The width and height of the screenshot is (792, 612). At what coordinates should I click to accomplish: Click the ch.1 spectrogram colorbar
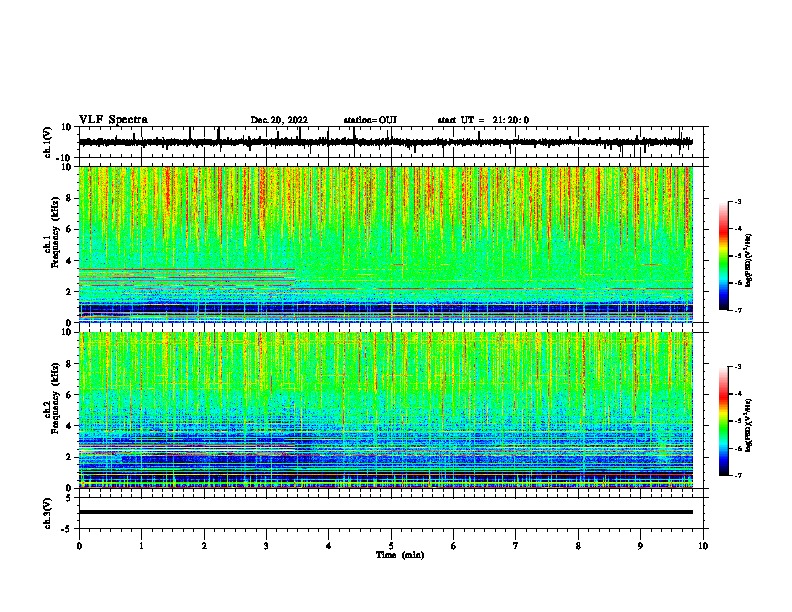[723, 256]
